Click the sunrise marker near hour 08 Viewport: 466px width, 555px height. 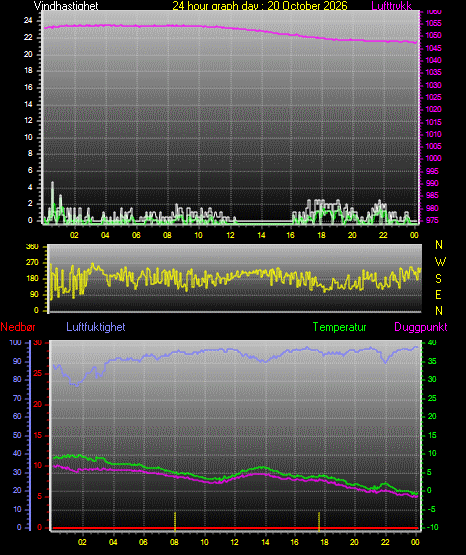click(x=175, y=521)
